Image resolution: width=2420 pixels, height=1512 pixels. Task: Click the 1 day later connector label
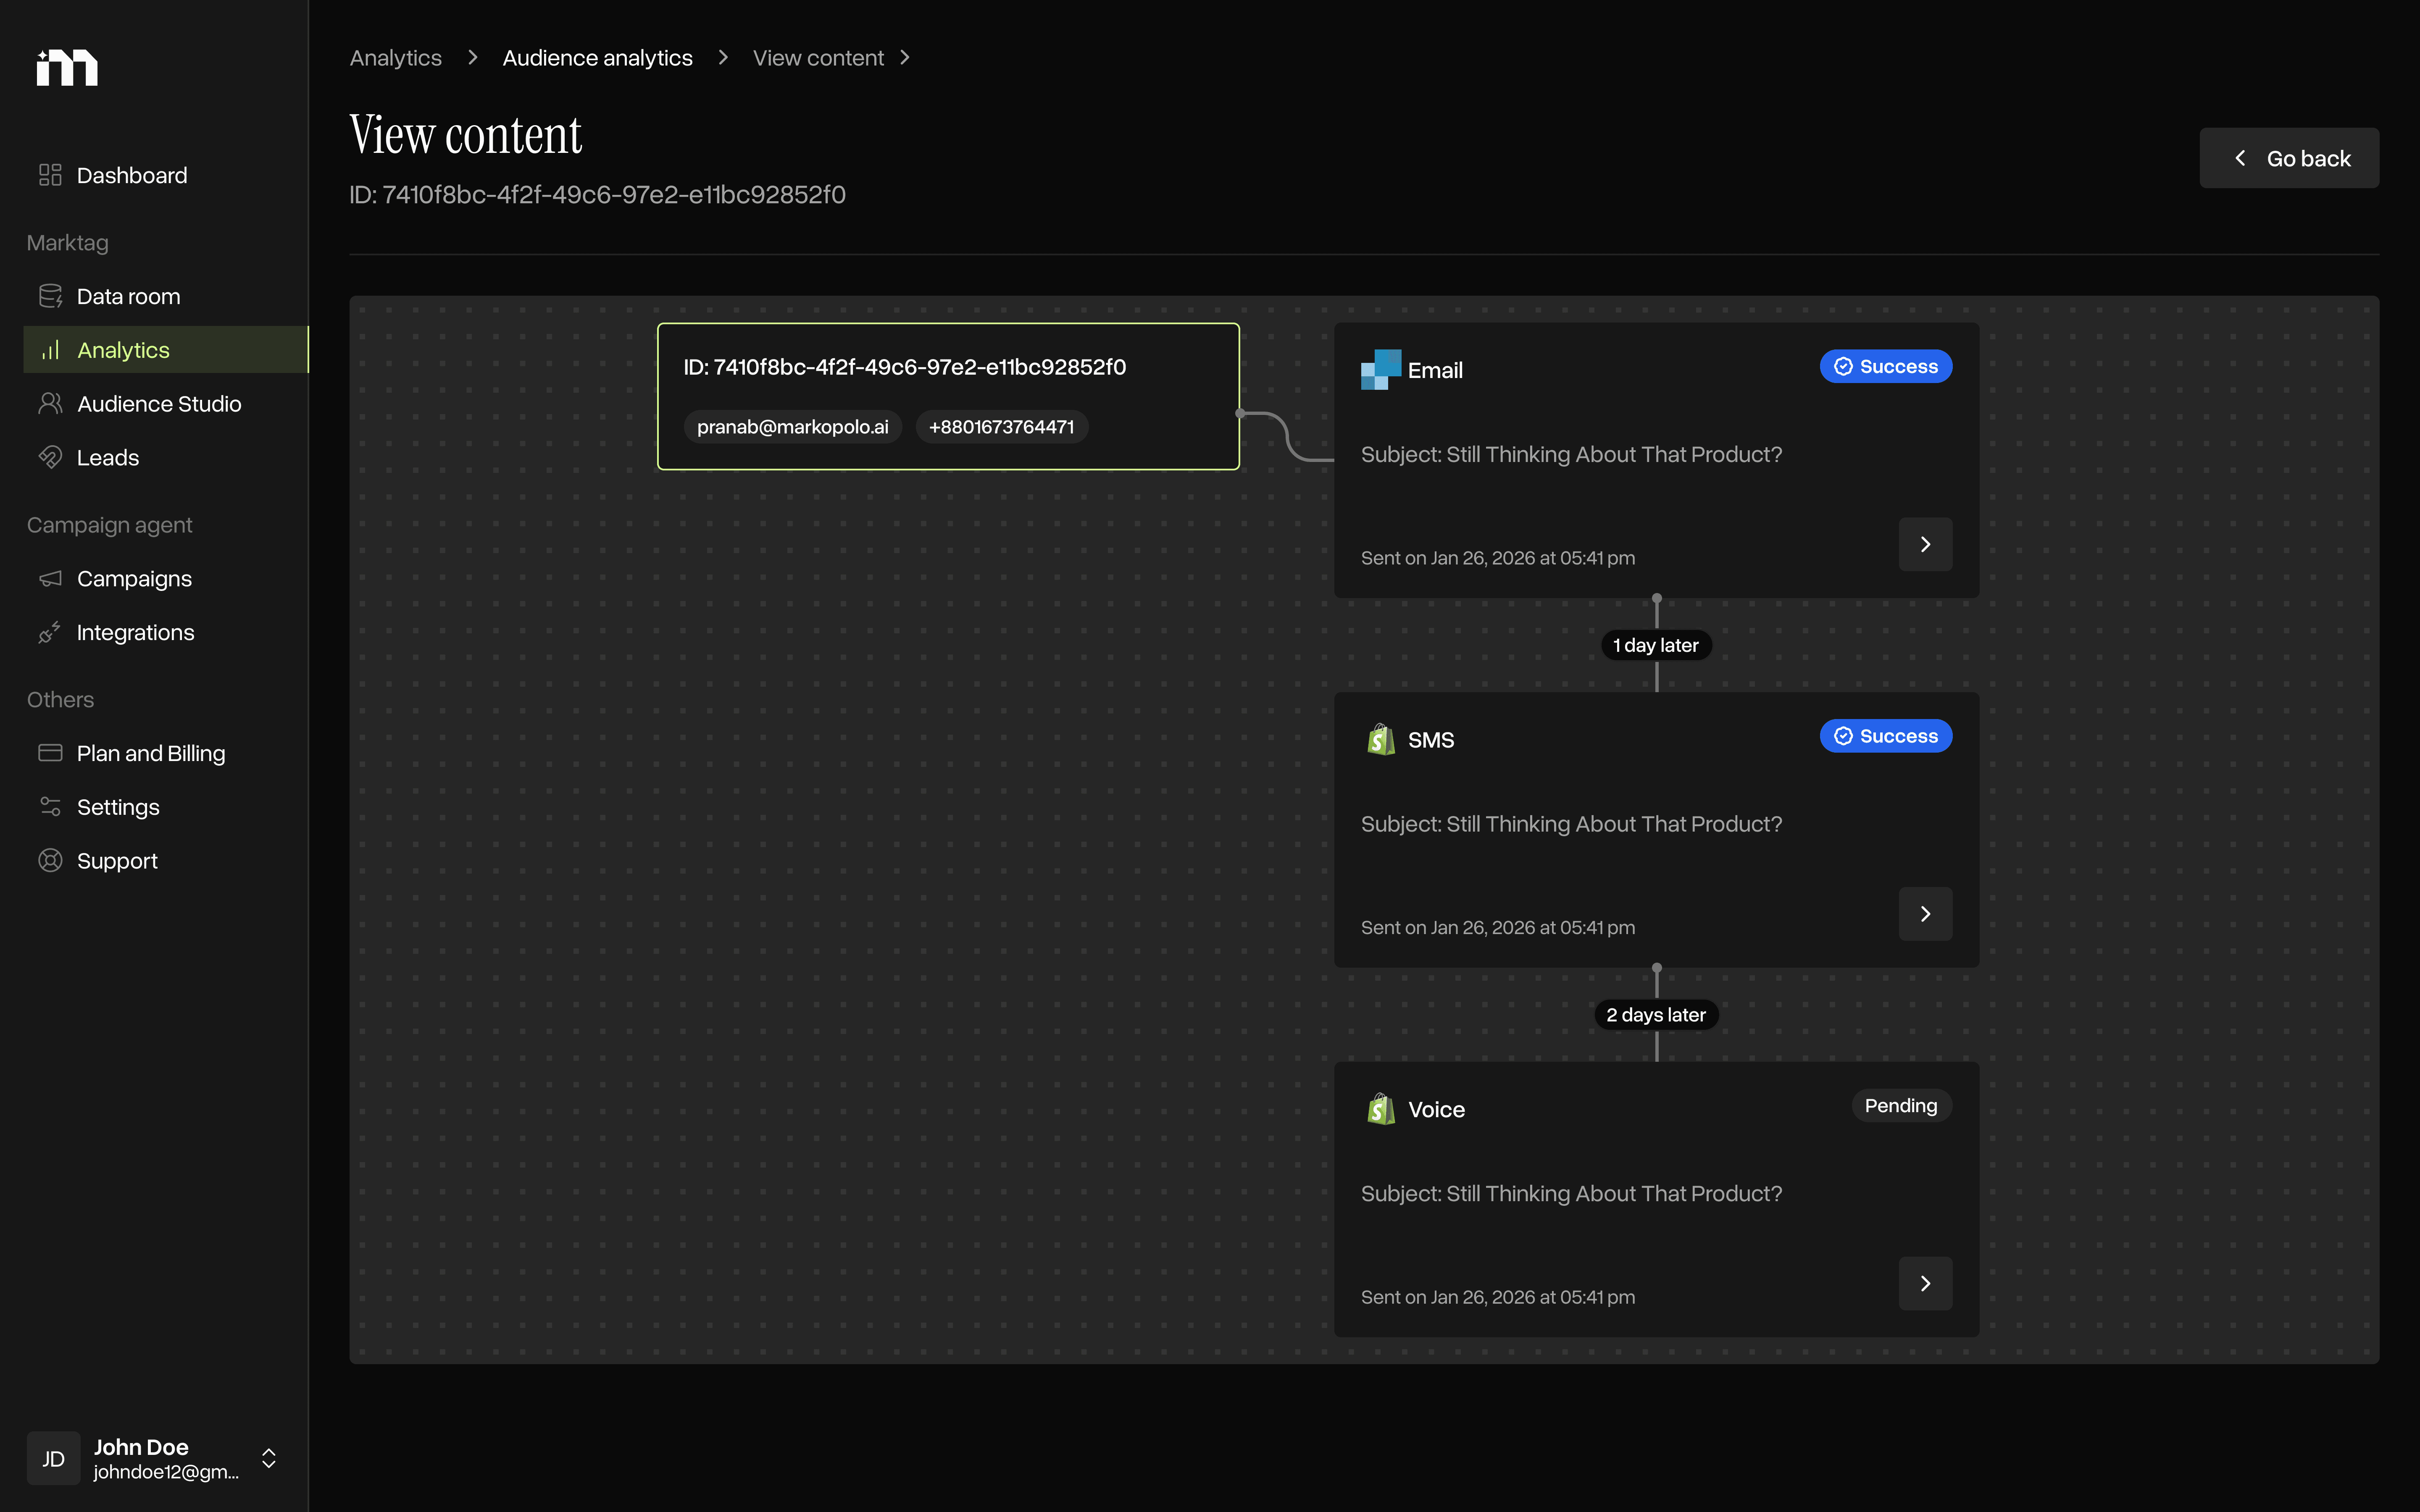[1656, 645]
